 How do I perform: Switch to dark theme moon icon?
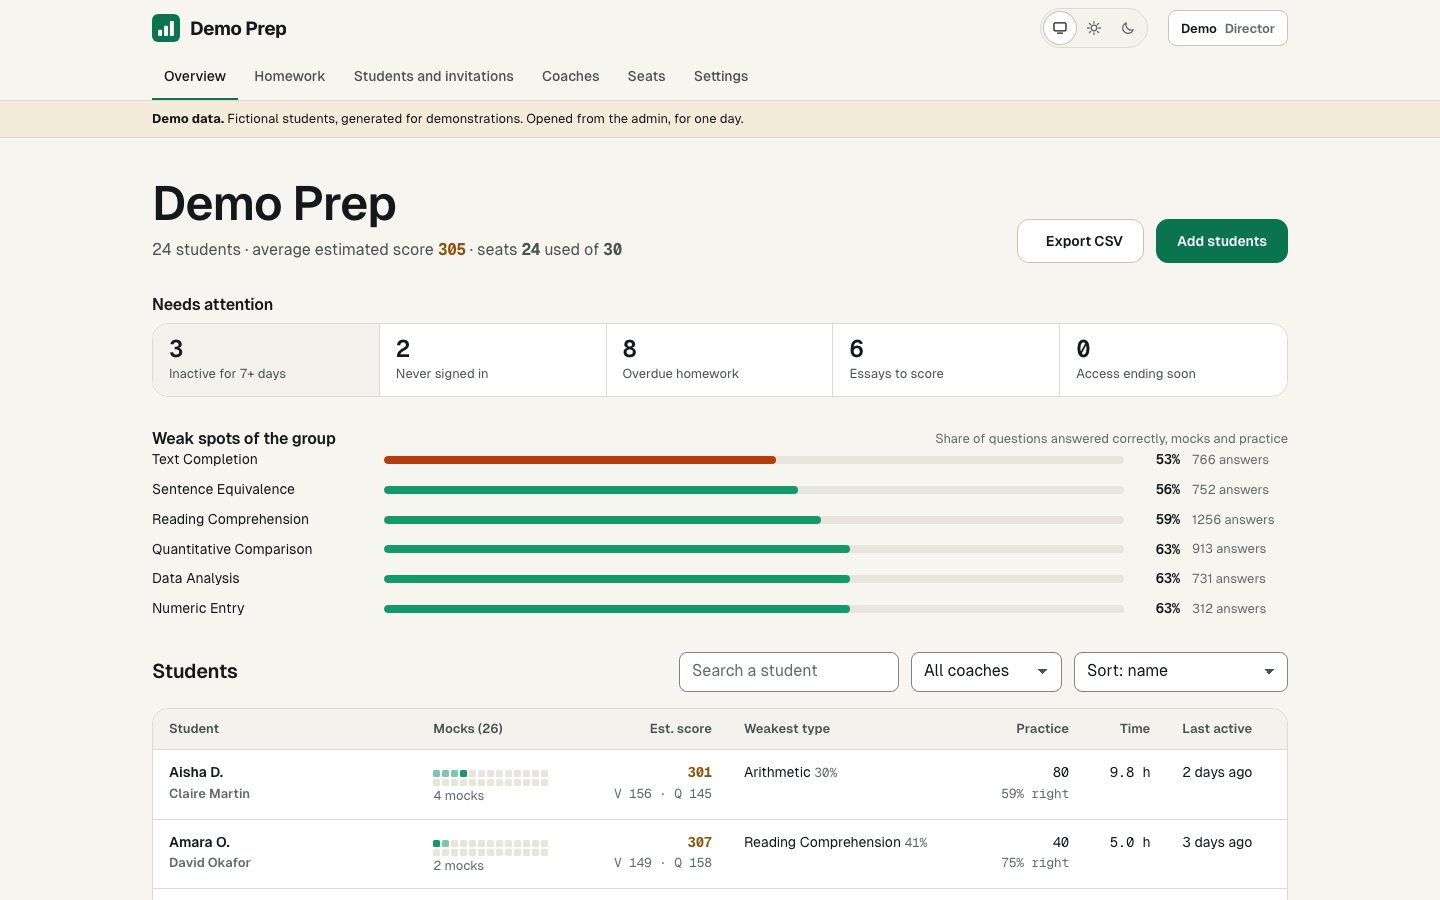coord(1128,28)
